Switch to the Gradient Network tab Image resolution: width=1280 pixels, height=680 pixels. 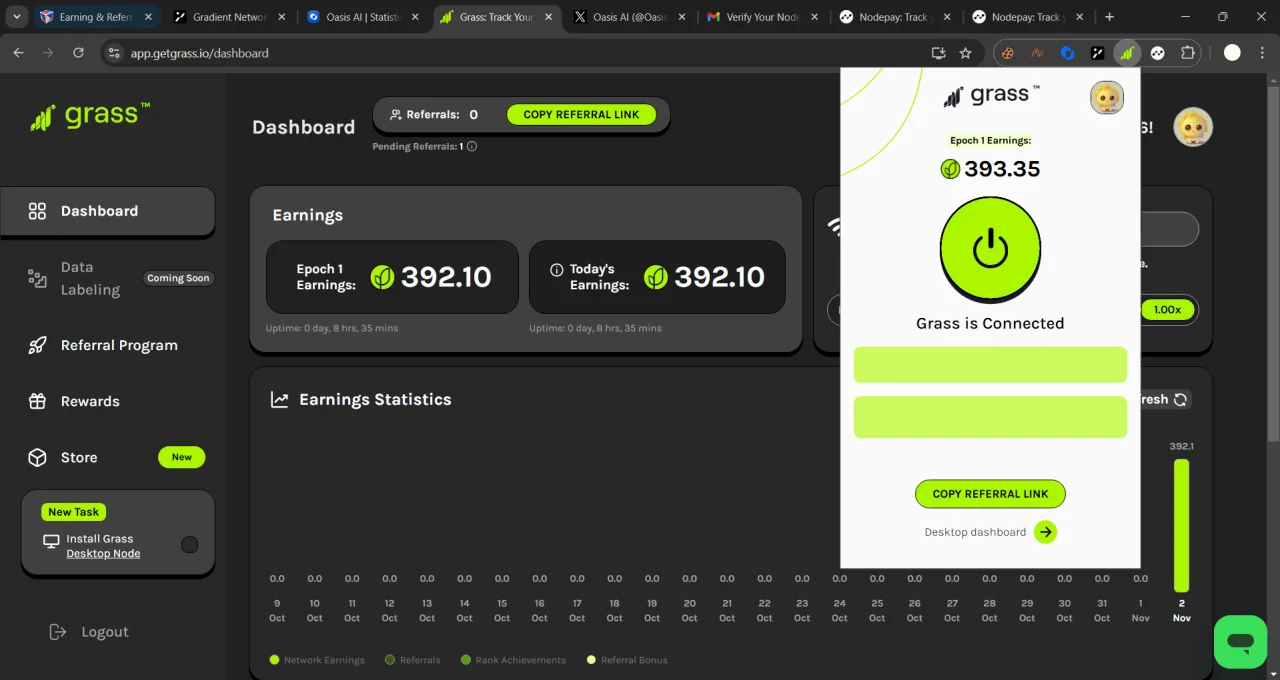tap(228, 17)
